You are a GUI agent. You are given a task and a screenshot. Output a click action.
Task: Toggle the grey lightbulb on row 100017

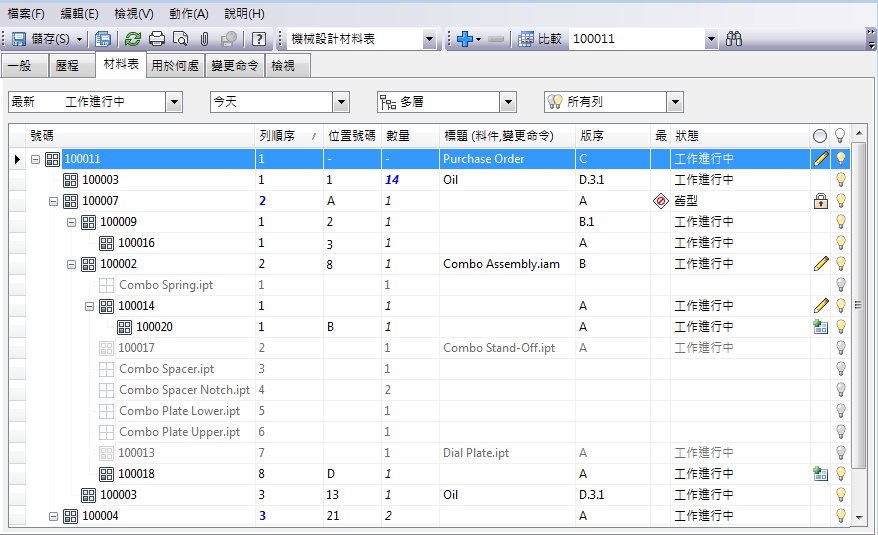coord(840,347)
